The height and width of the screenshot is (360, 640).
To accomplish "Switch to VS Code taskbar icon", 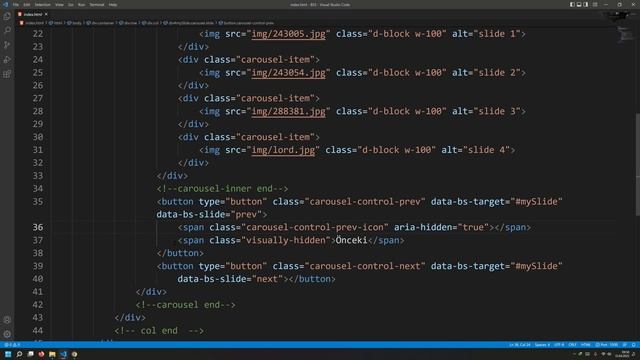I will (63, 354).
